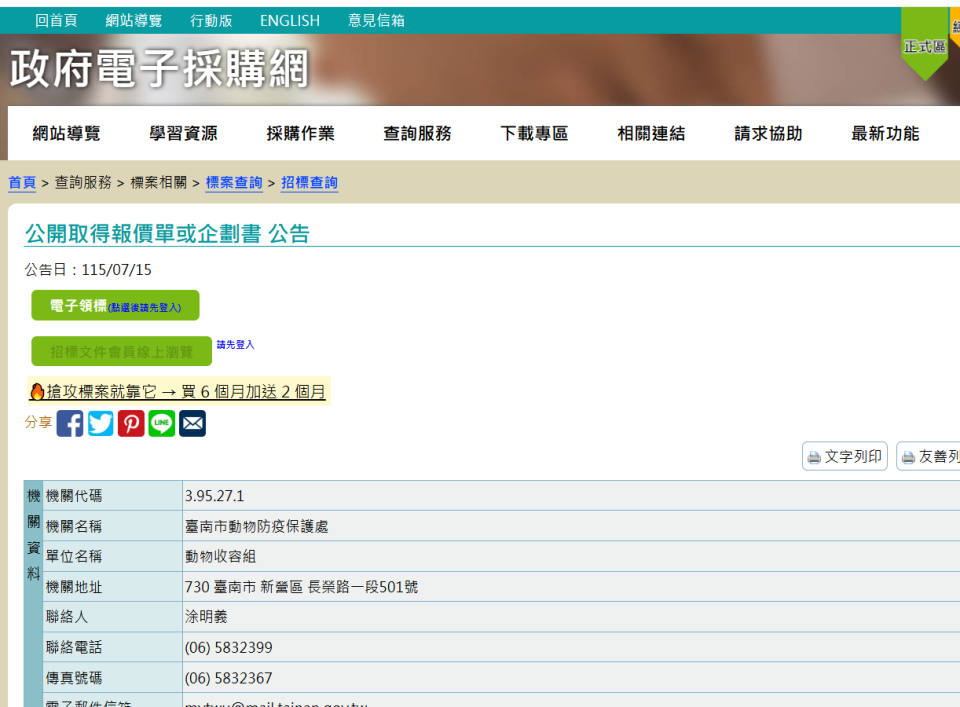Go to 回首頁 in top bar
The image size is (960, 707).
coord(56,21)
